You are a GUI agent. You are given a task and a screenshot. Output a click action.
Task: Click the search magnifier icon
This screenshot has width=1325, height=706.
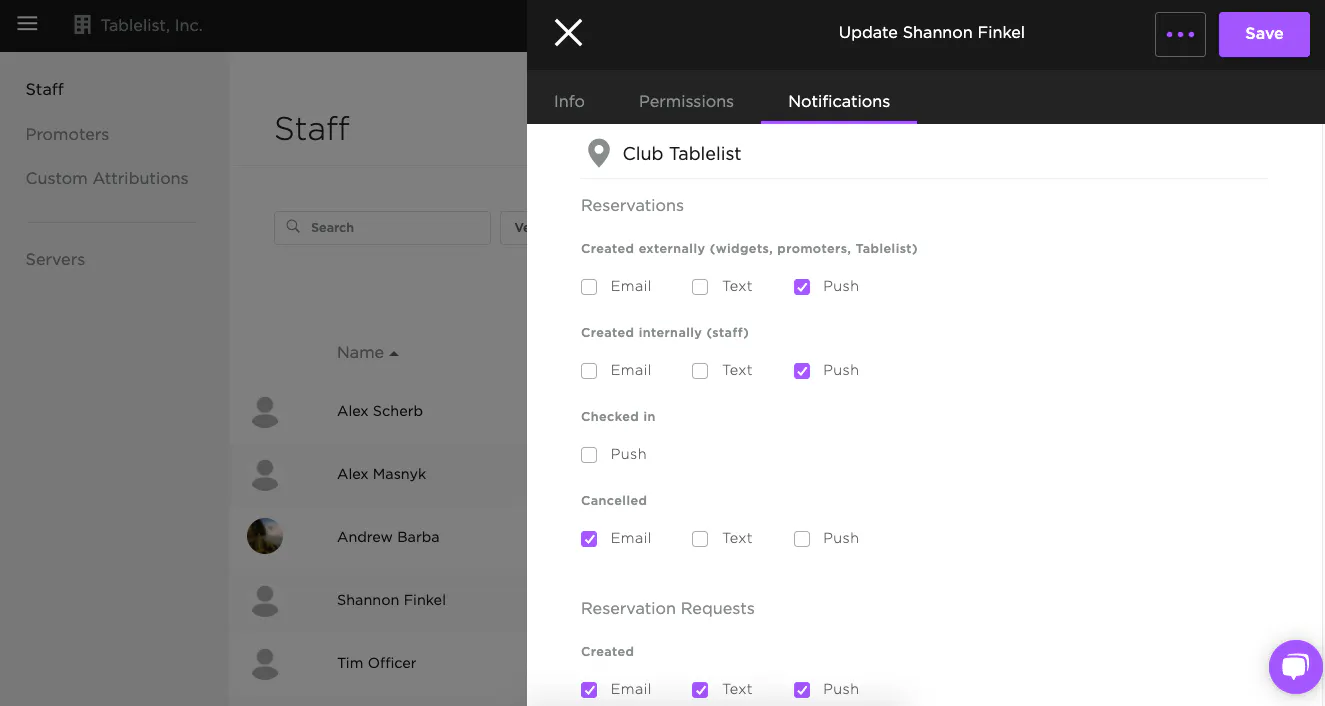point(293,227)
